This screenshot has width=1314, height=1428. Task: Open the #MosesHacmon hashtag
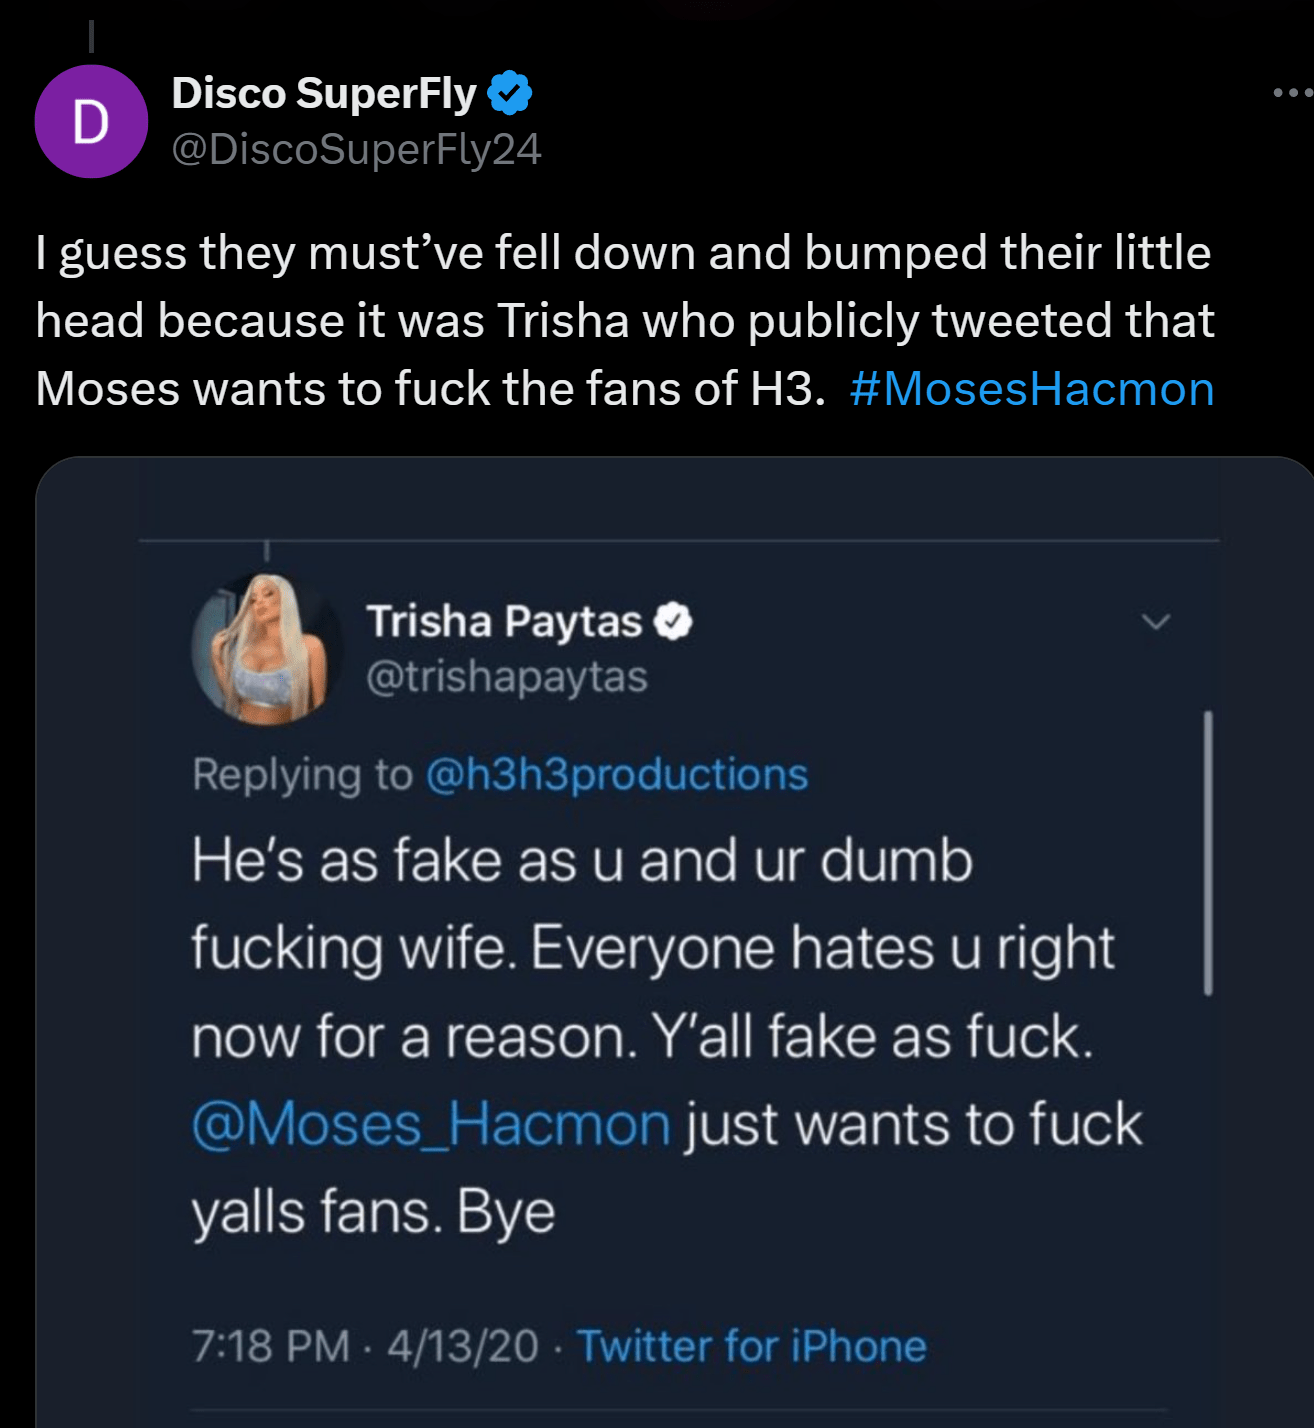coord(1031,389)
